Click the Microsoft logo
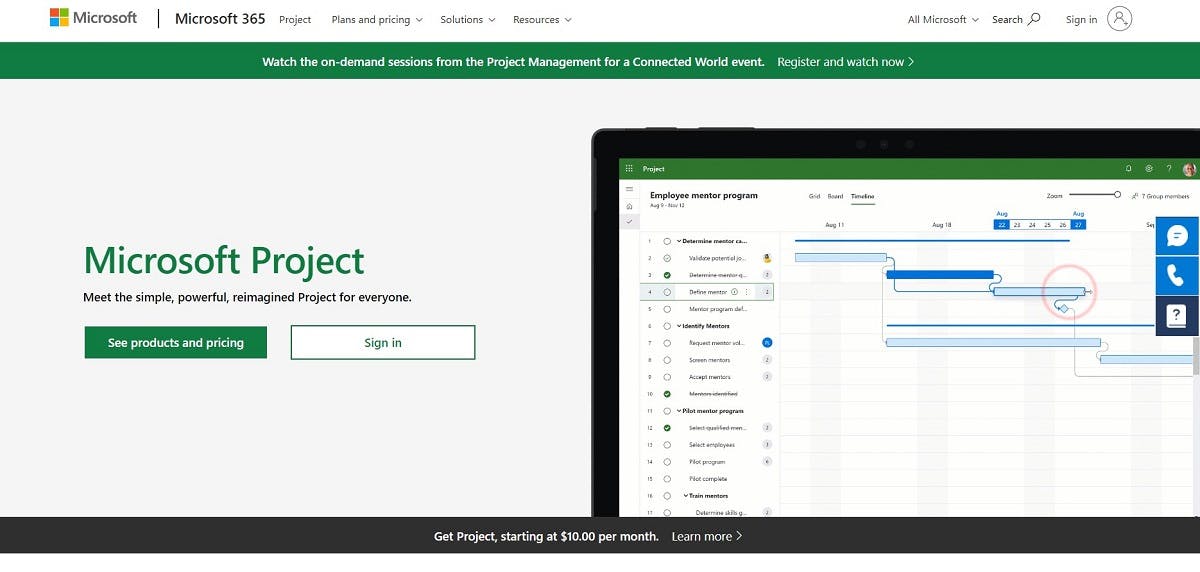This screenshot has height=572, width=1200. point(93,18)
